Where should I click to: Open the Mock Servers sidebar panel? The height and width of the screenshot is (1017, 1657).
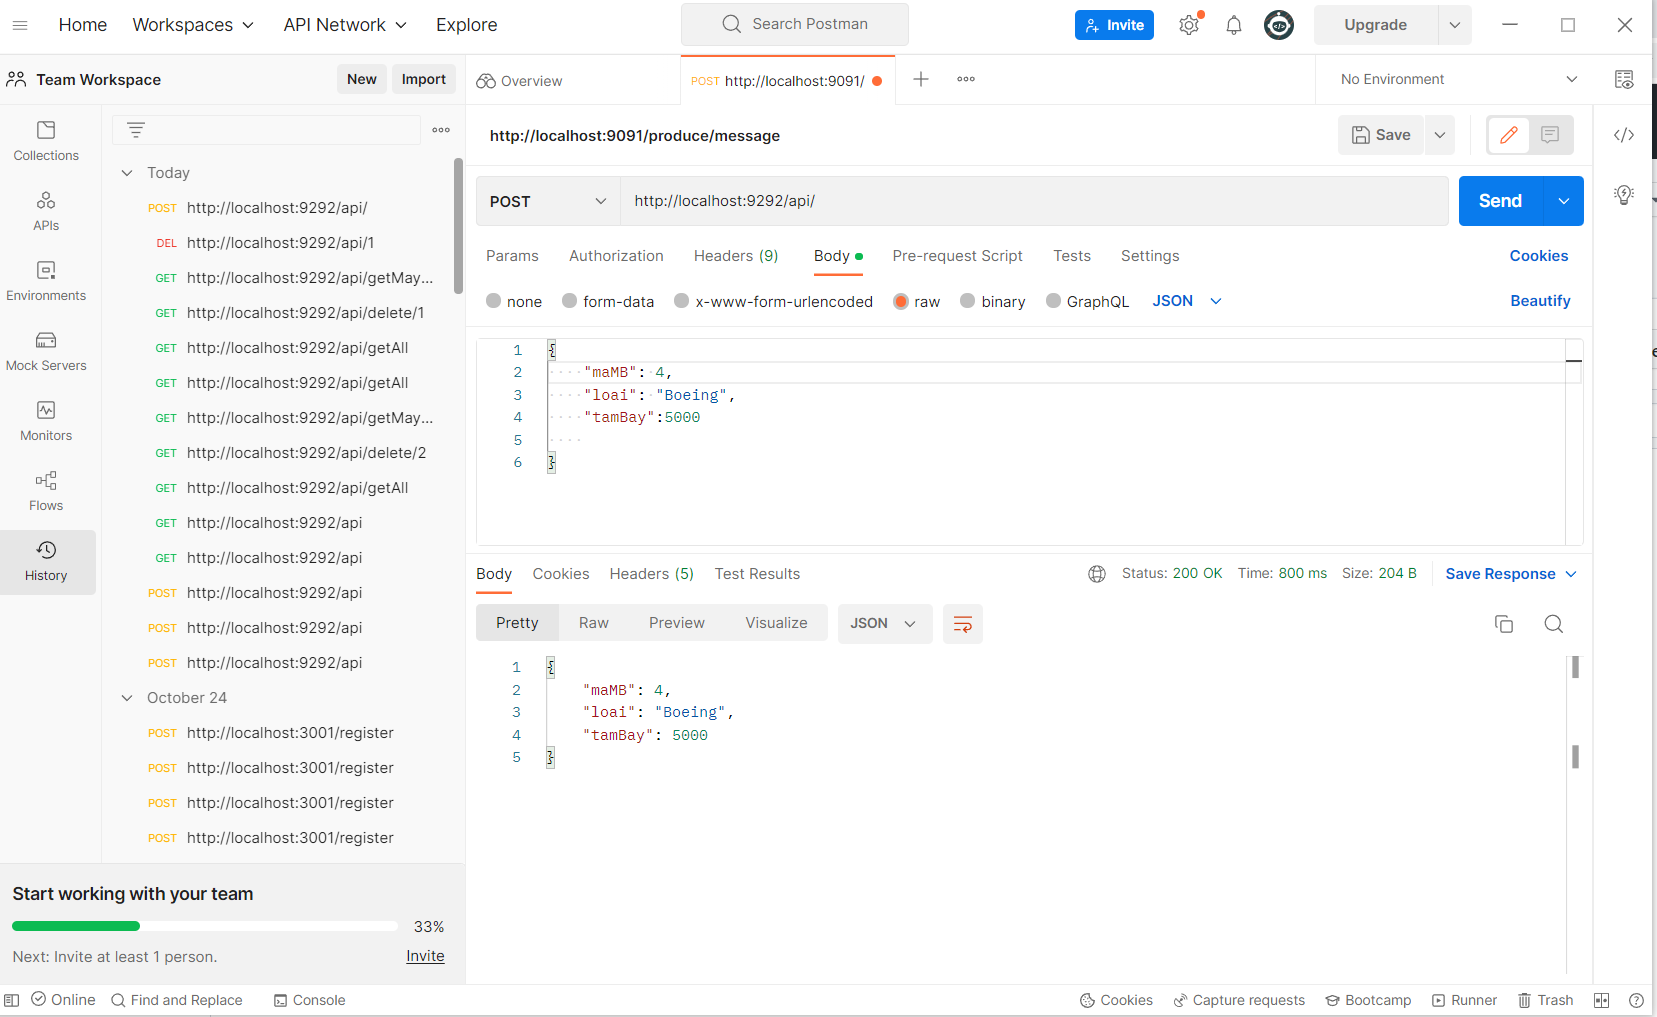[x=46, y=351]
